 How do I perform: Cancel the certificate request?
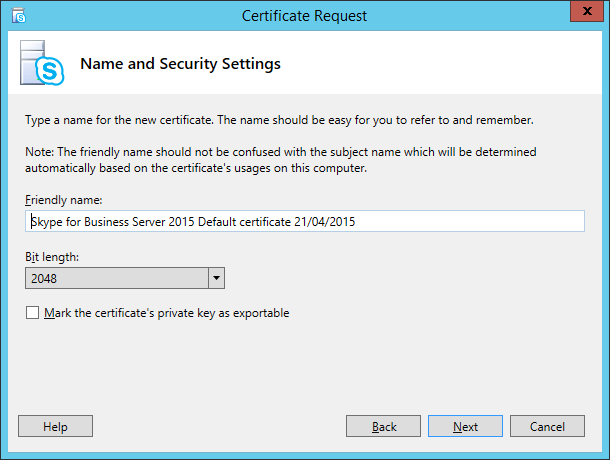(547, 426)
